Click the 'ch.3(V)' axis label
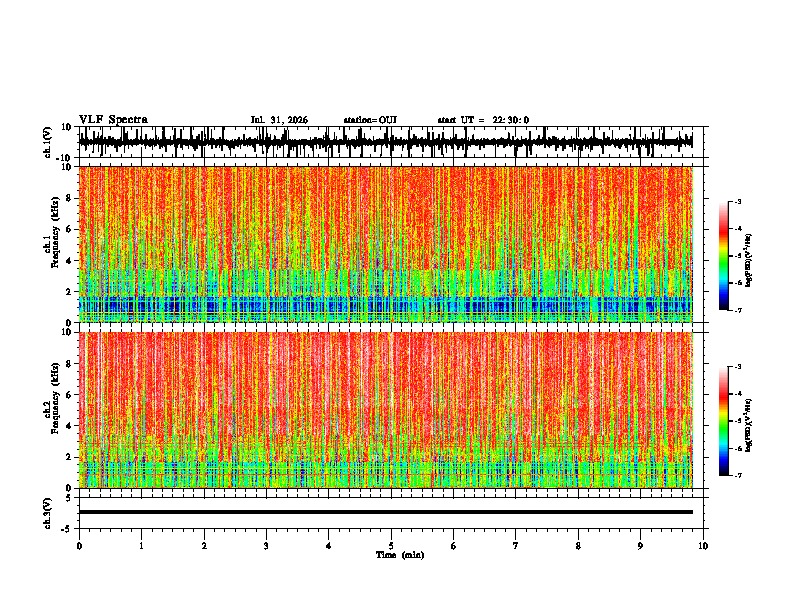This screenshot has width=792, height=612. coord(47,513)
